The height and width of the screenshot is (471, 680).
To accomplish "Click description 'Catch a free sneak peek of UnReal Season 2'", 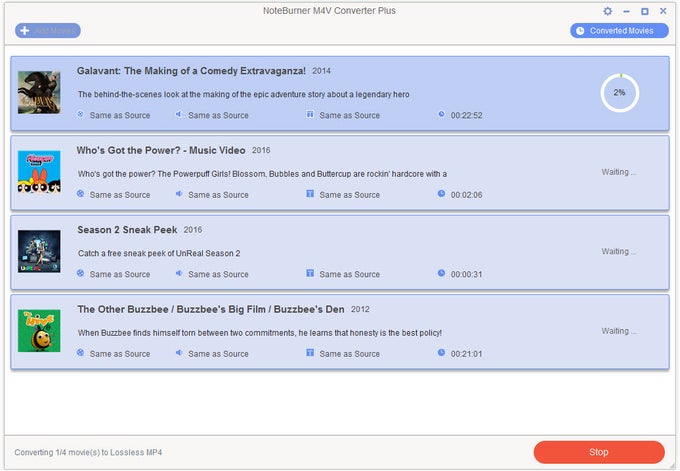I will (x=159, y=253).
